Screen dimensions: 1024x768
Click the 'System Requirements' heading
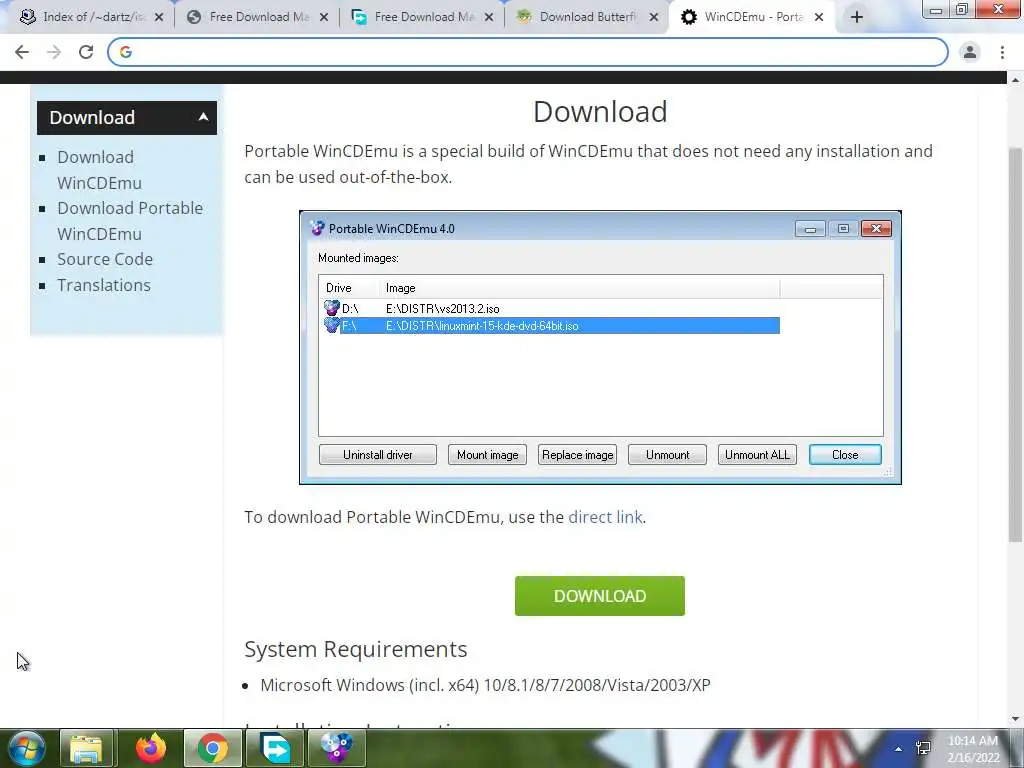pyautogui.click(x=356, y=649)
